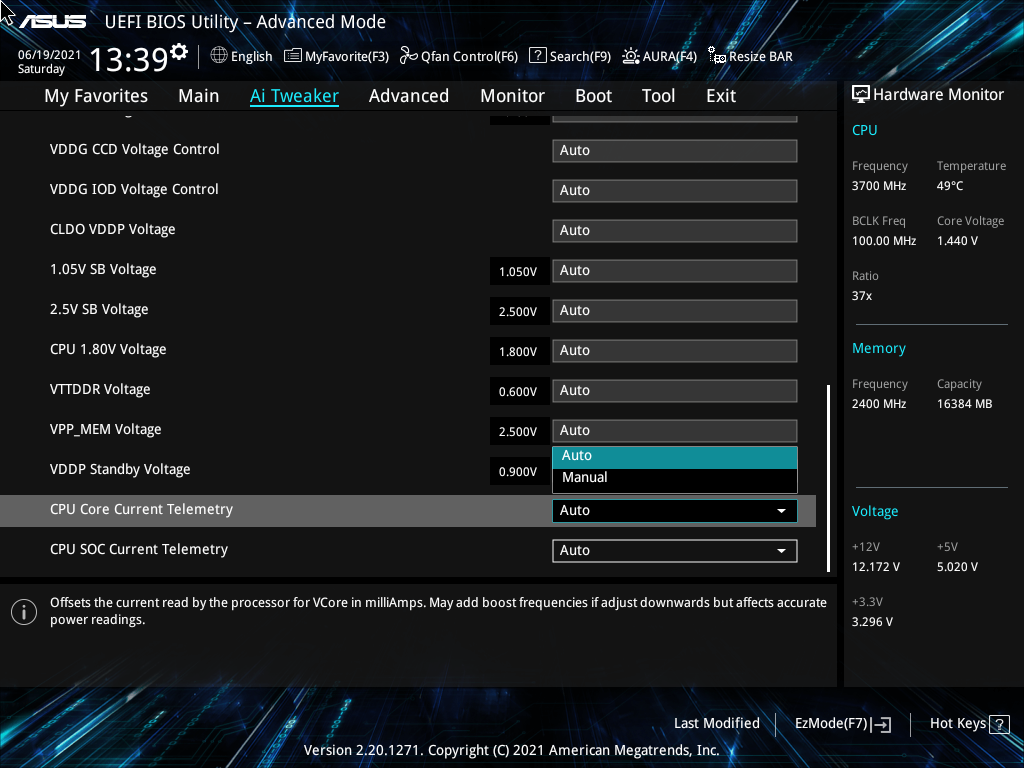This screenshot has height=768, width=1024.
Task: Switch to the Monitor tab
Action: coord(512,95)
